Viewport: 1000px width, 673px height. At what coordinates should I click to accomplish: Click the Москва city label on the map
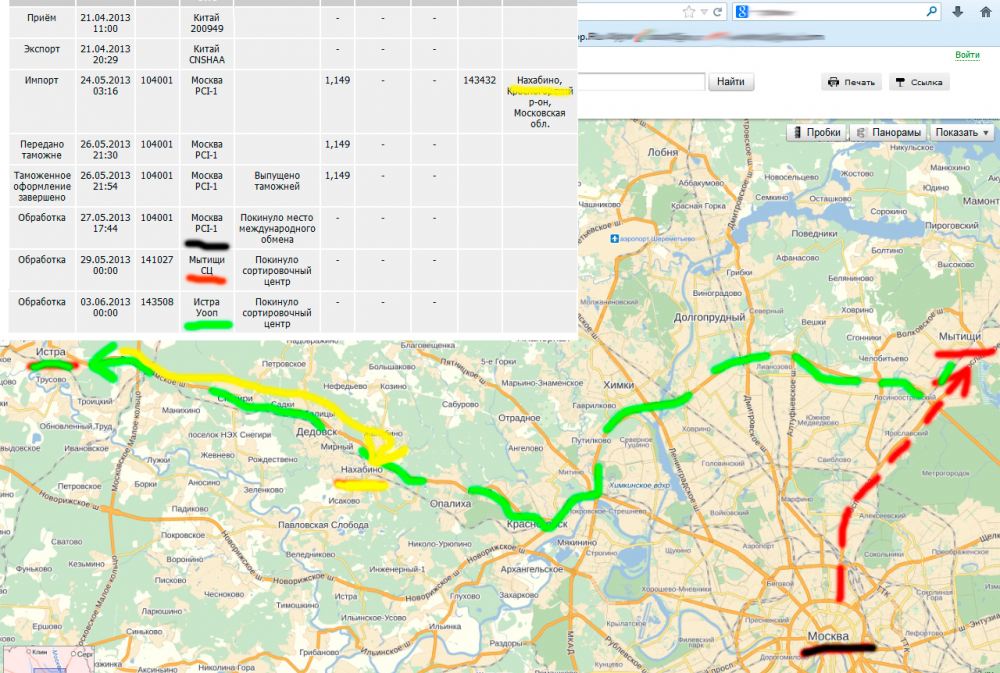(x=828, y=636)
